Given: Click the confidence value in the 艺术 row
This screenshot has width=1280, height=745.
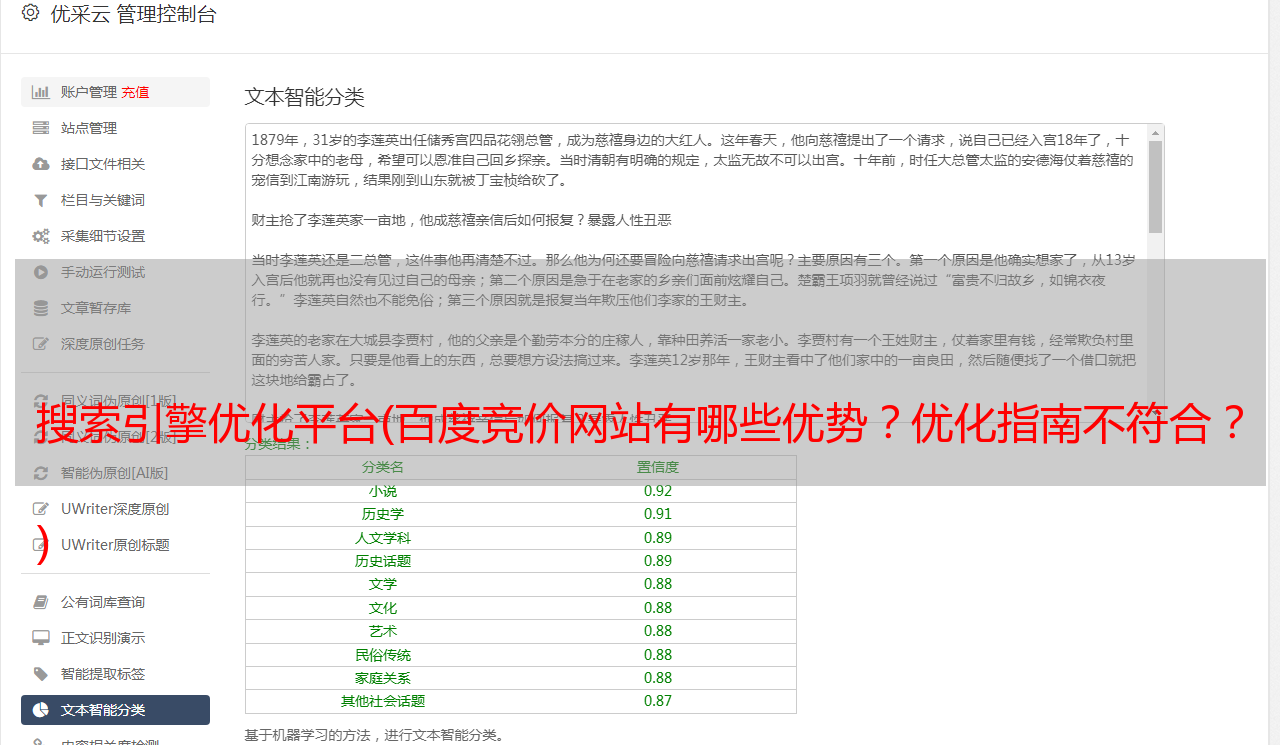Looking at the screenshot, I should point(658,631).
